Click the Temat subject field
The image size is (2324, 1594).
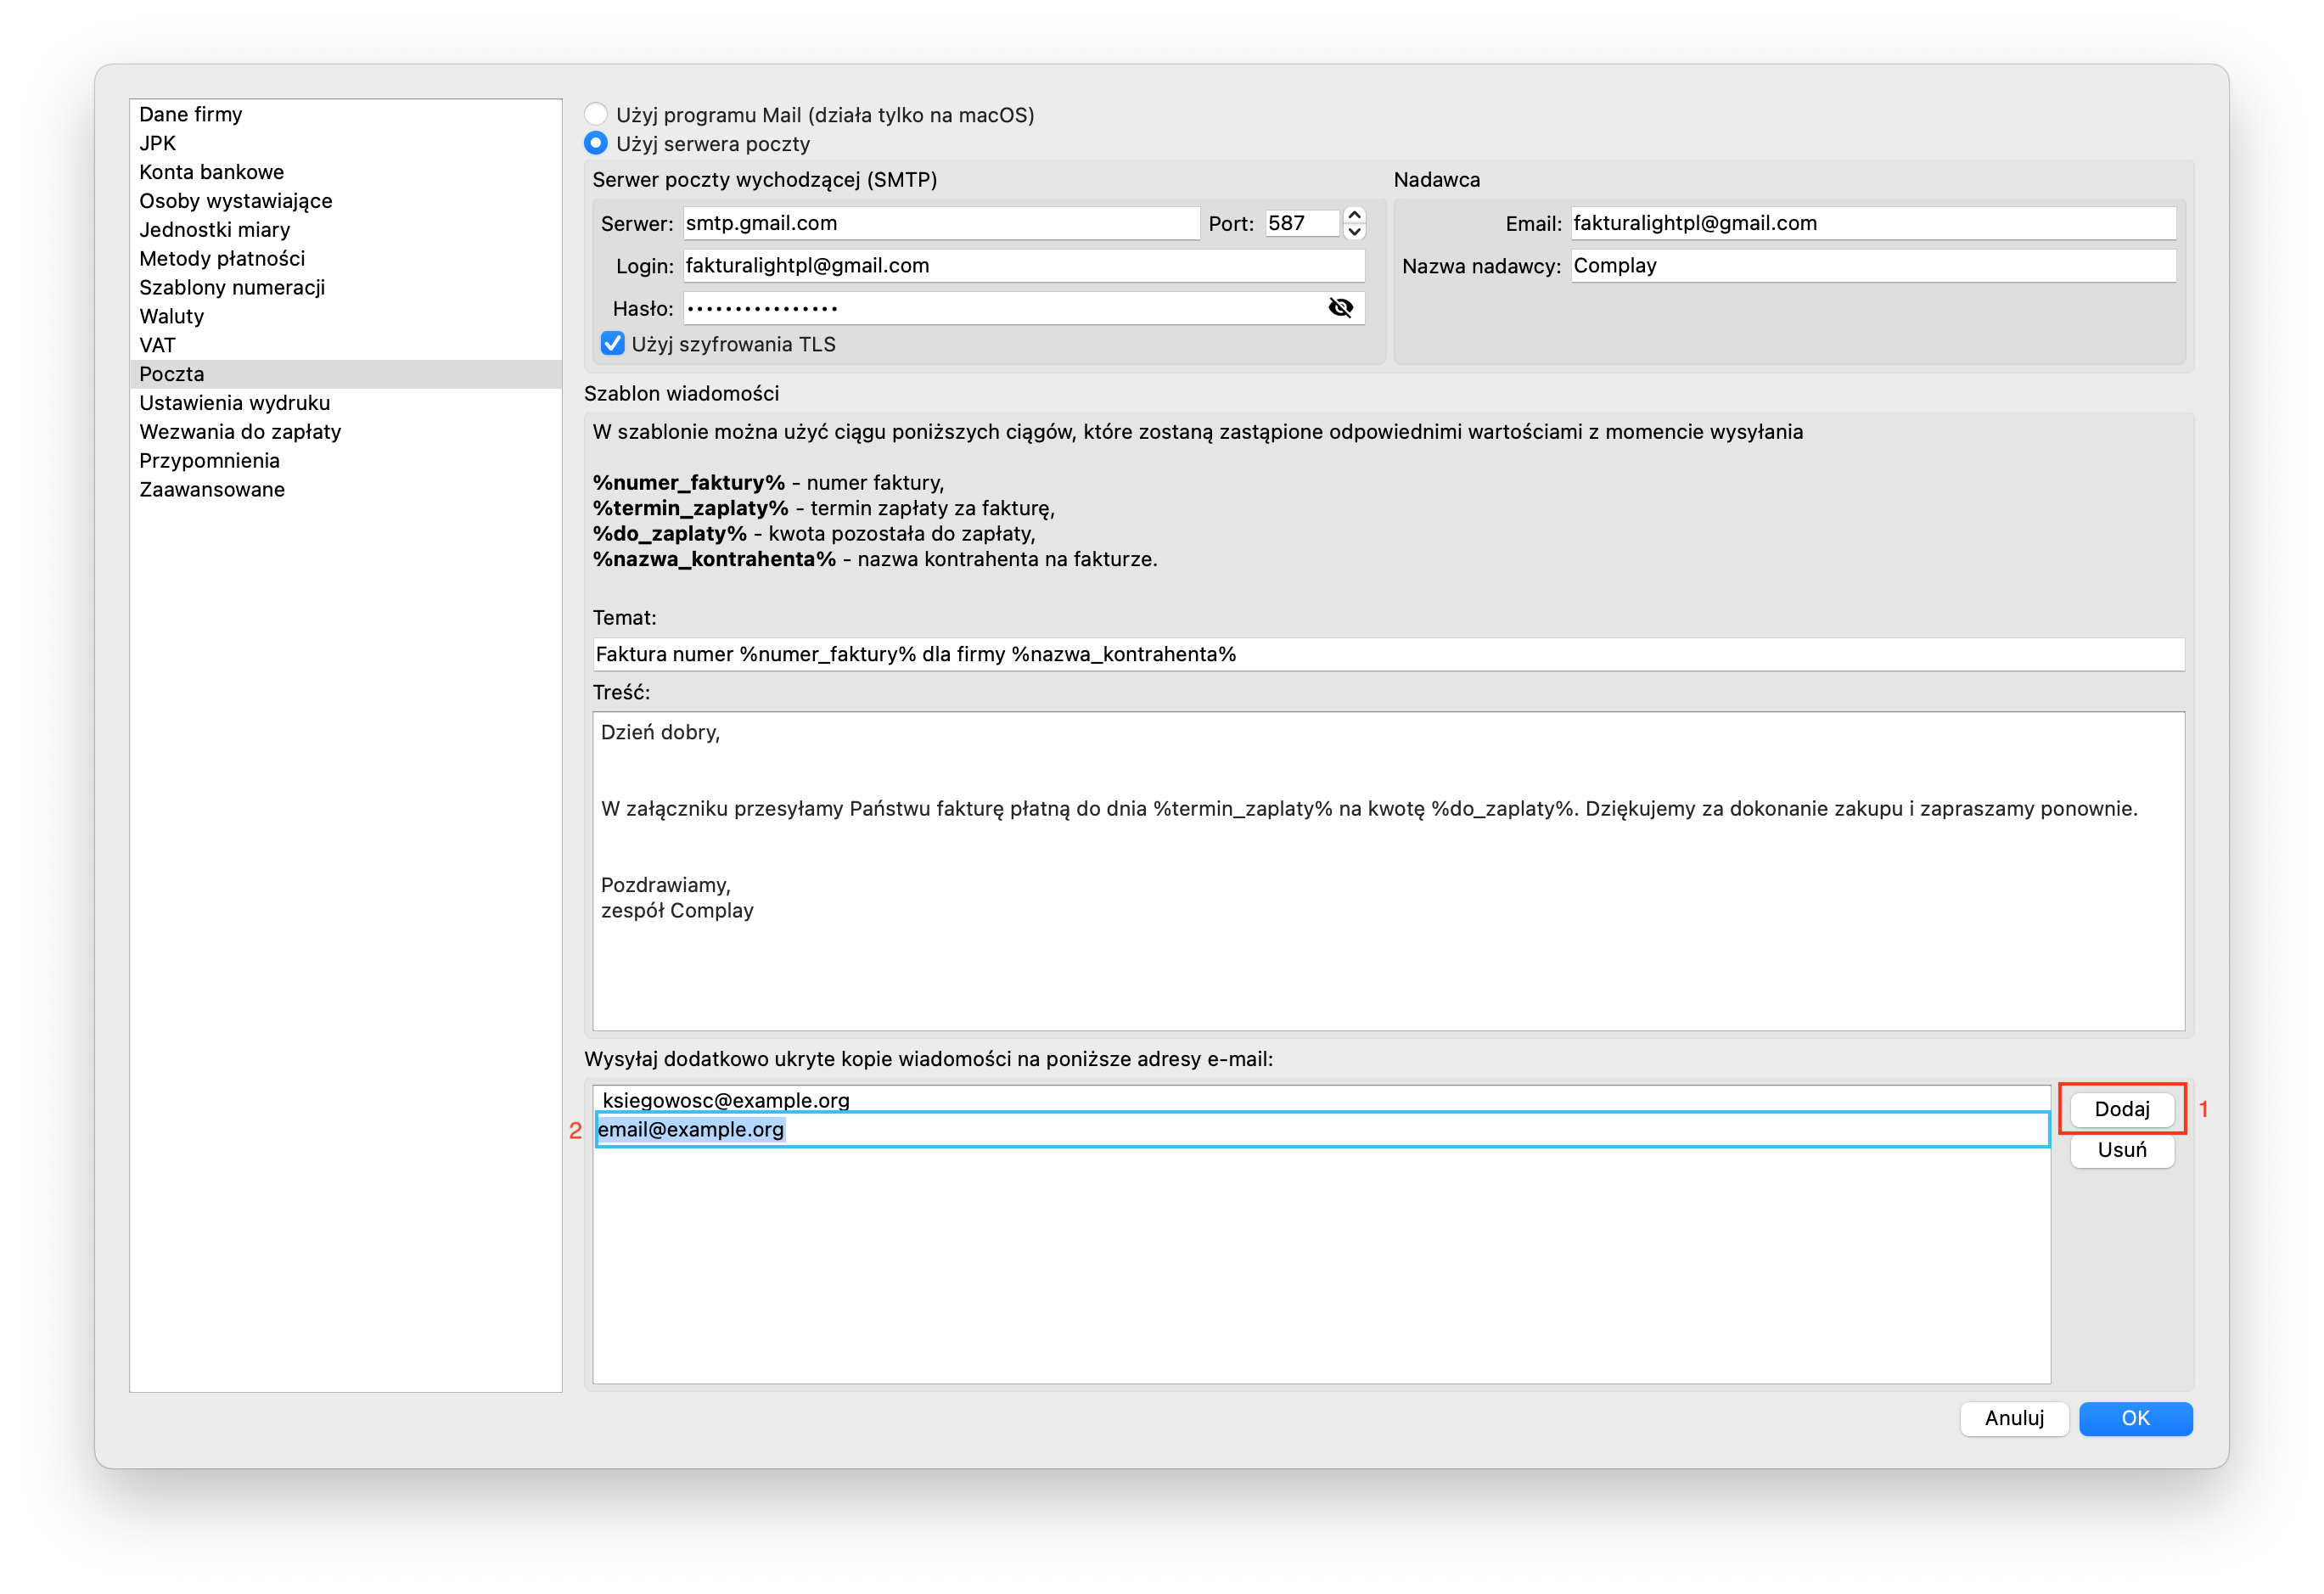(1388, 654)
